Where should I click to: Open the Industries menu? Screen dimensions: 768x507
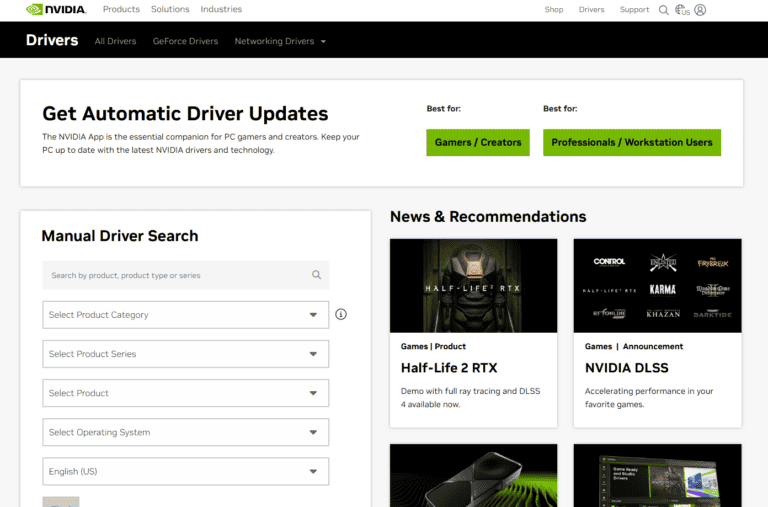click(x=221, y=9)
